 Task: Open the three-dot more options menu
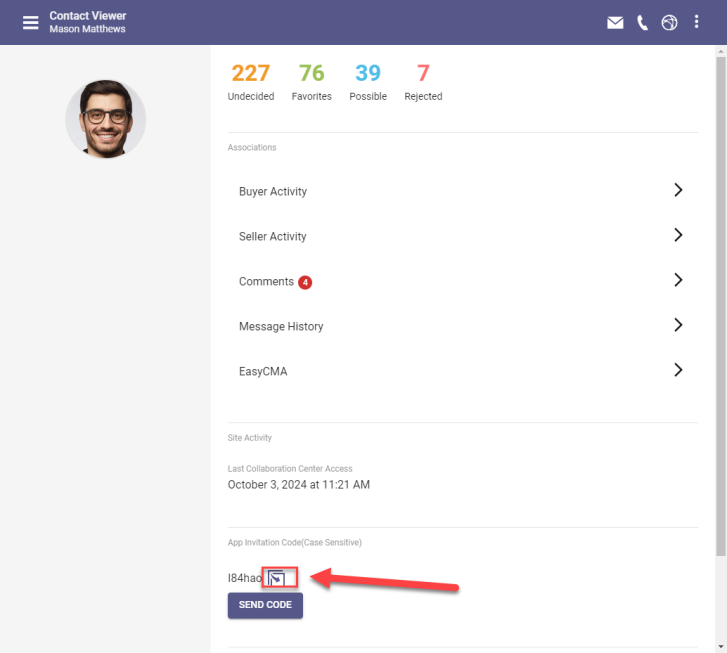696,22
